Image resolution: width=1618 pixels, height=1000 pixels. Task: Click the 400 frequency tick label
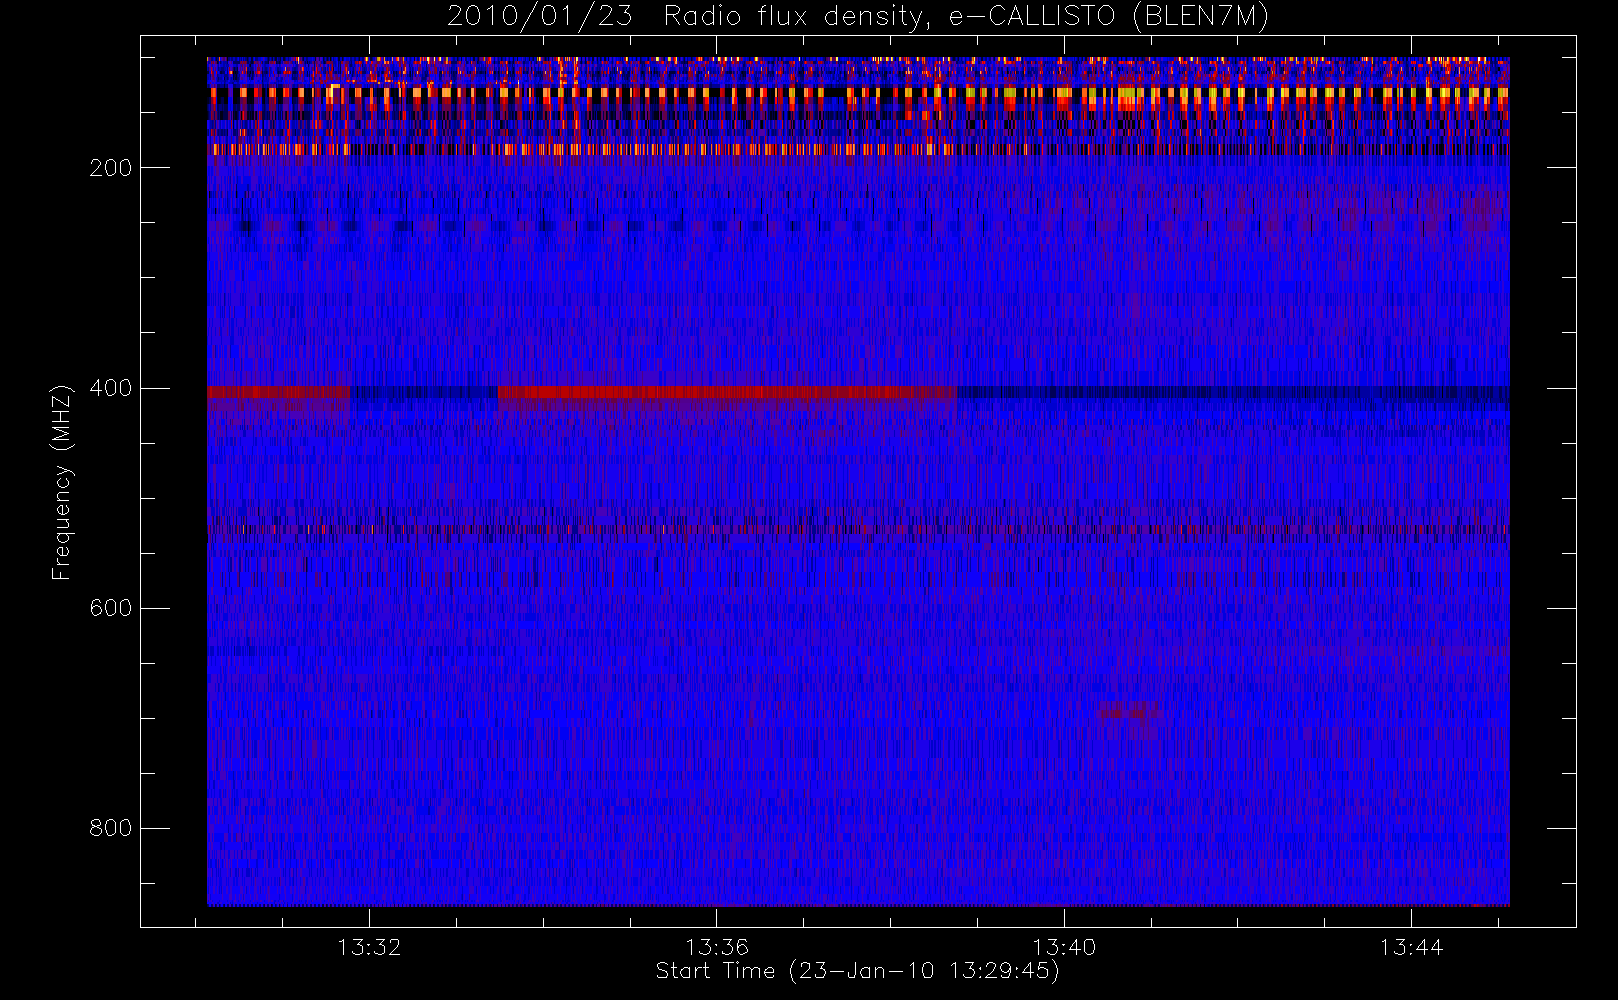click(111, 388)
